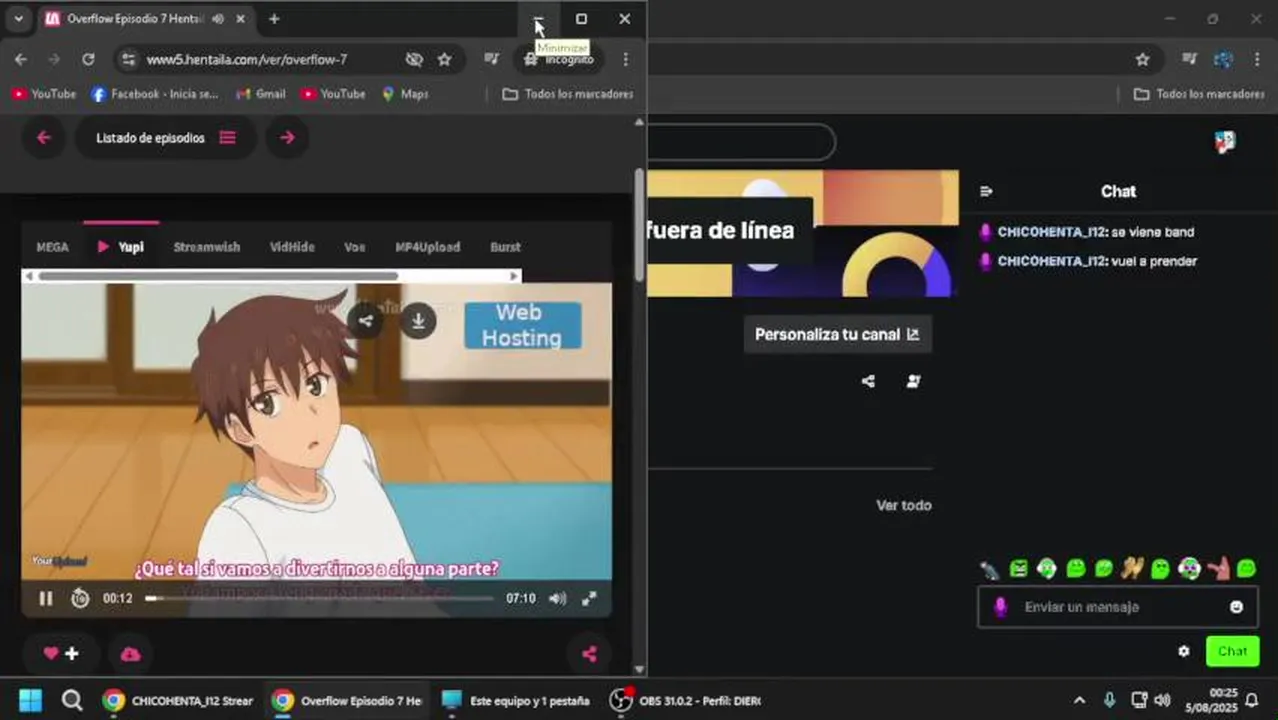Open OBS from the taskbar
The height and width of the screenshot is (720, 1278).
coord(686,700)
